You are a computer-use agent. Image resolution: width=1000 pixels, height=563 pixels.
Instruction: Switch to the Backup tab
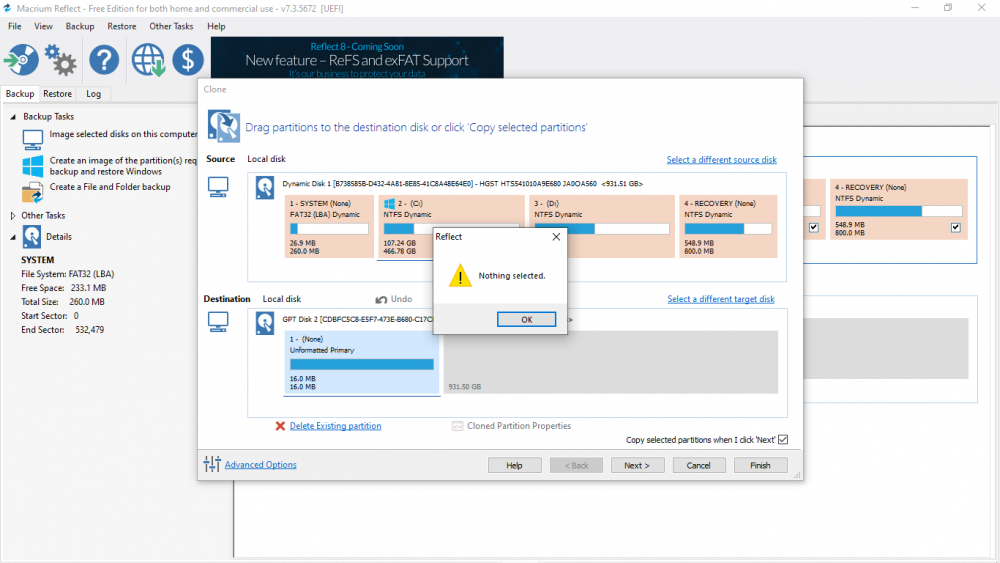point(20,94)
